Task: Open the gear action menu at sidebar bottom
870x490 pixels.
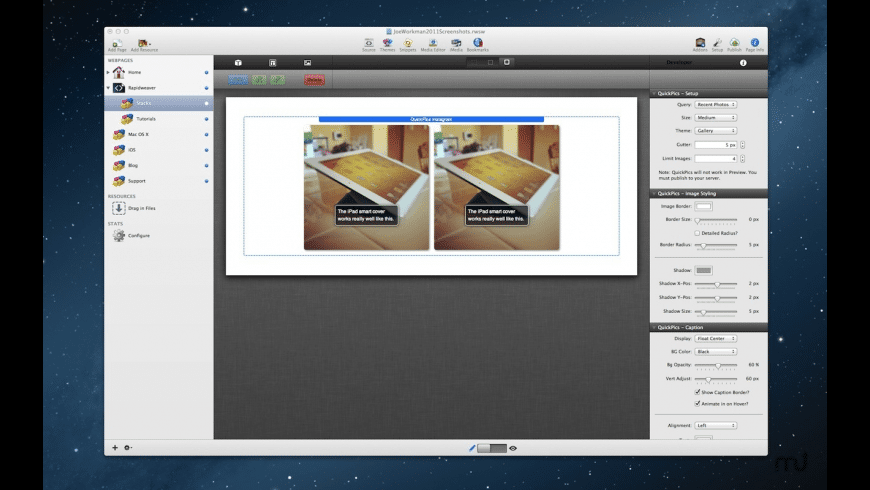Action: (128, 447)
